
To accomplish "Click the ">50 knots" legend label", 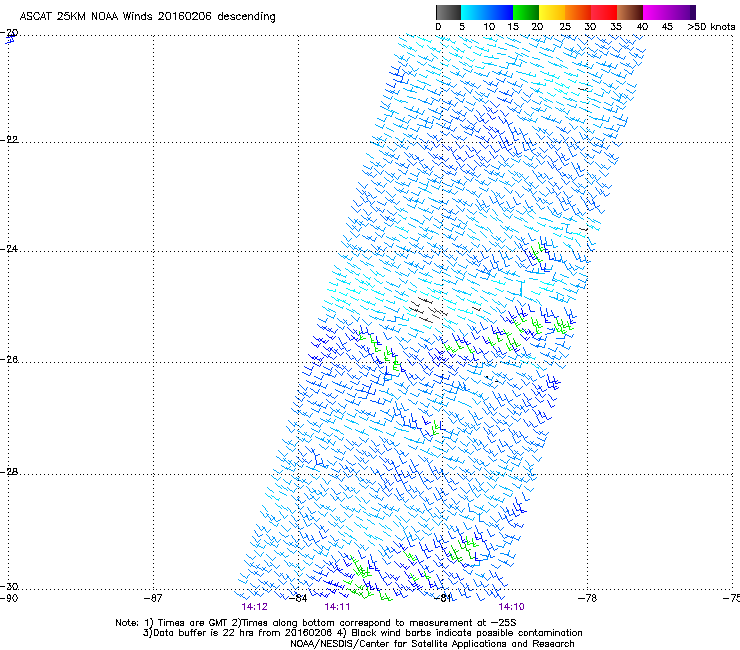I will [711, 27].
